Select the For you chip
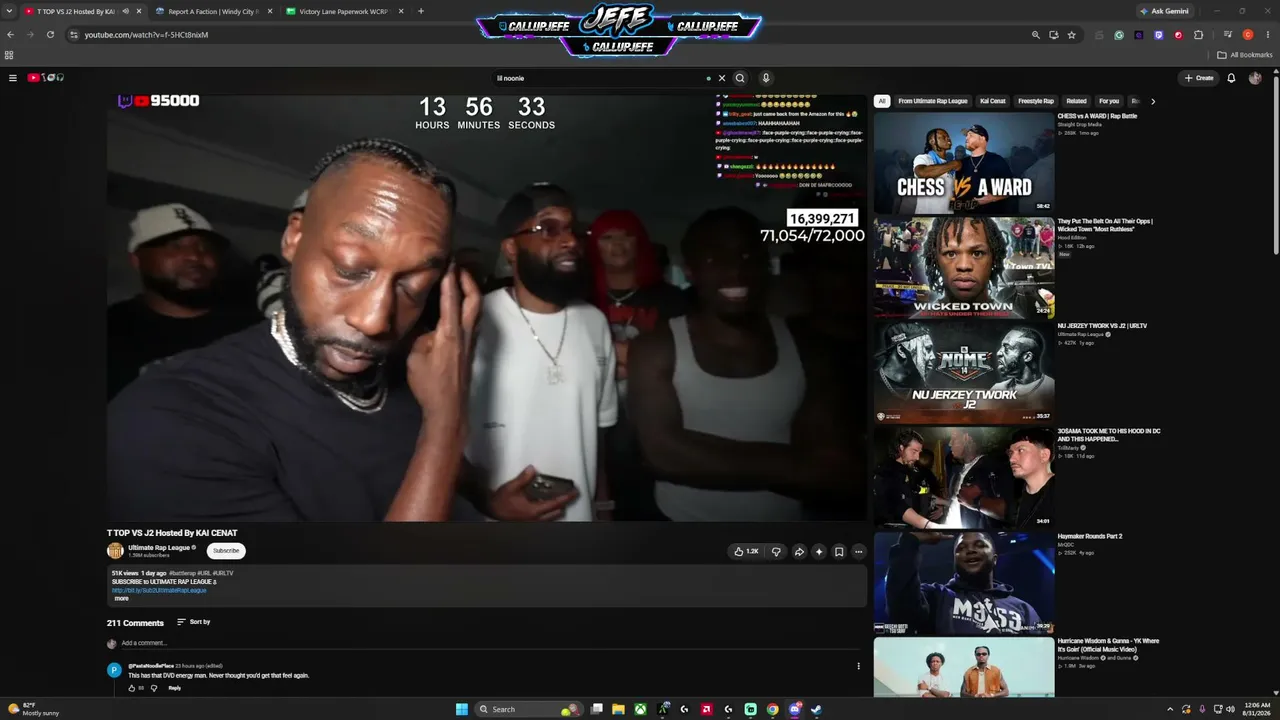Viewport: 1280px width, 720px height. (x=1109, y=101)
